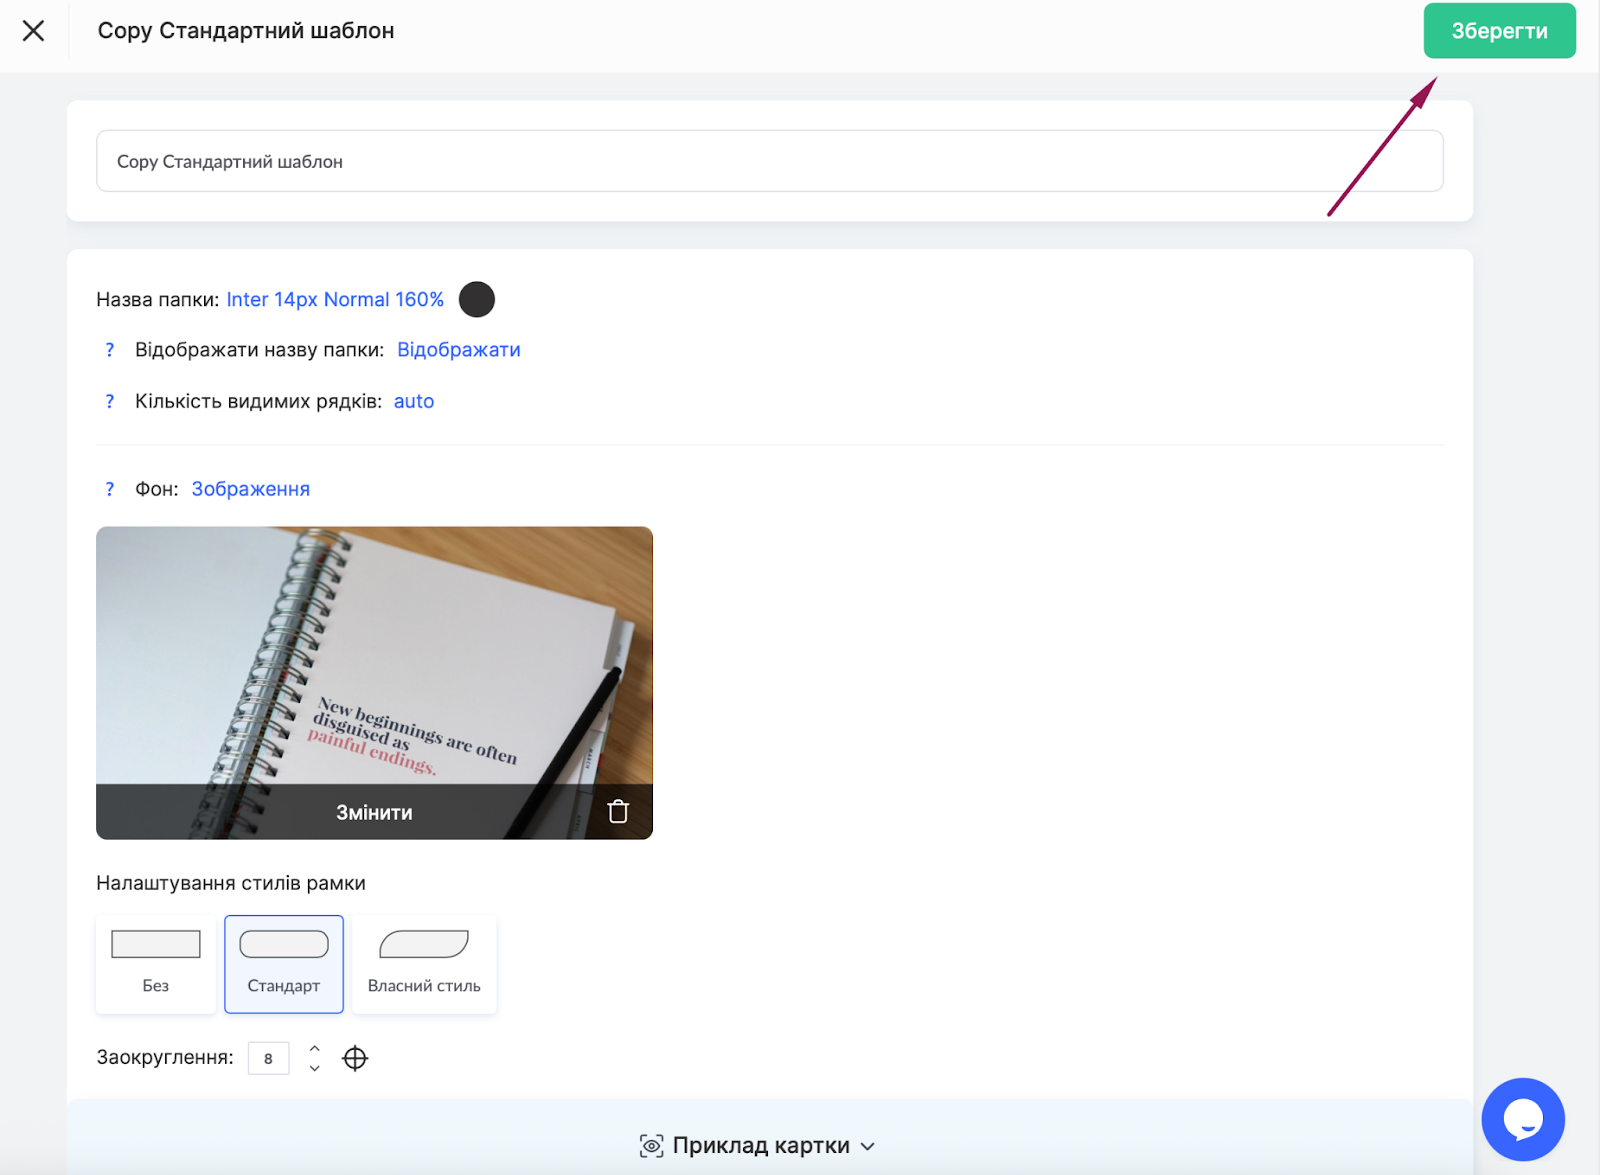Click the eye icon beside Приклад картки
Image resolution: width=1600 pixels, height=1175 pixels.
click(x=651, y=1146)
